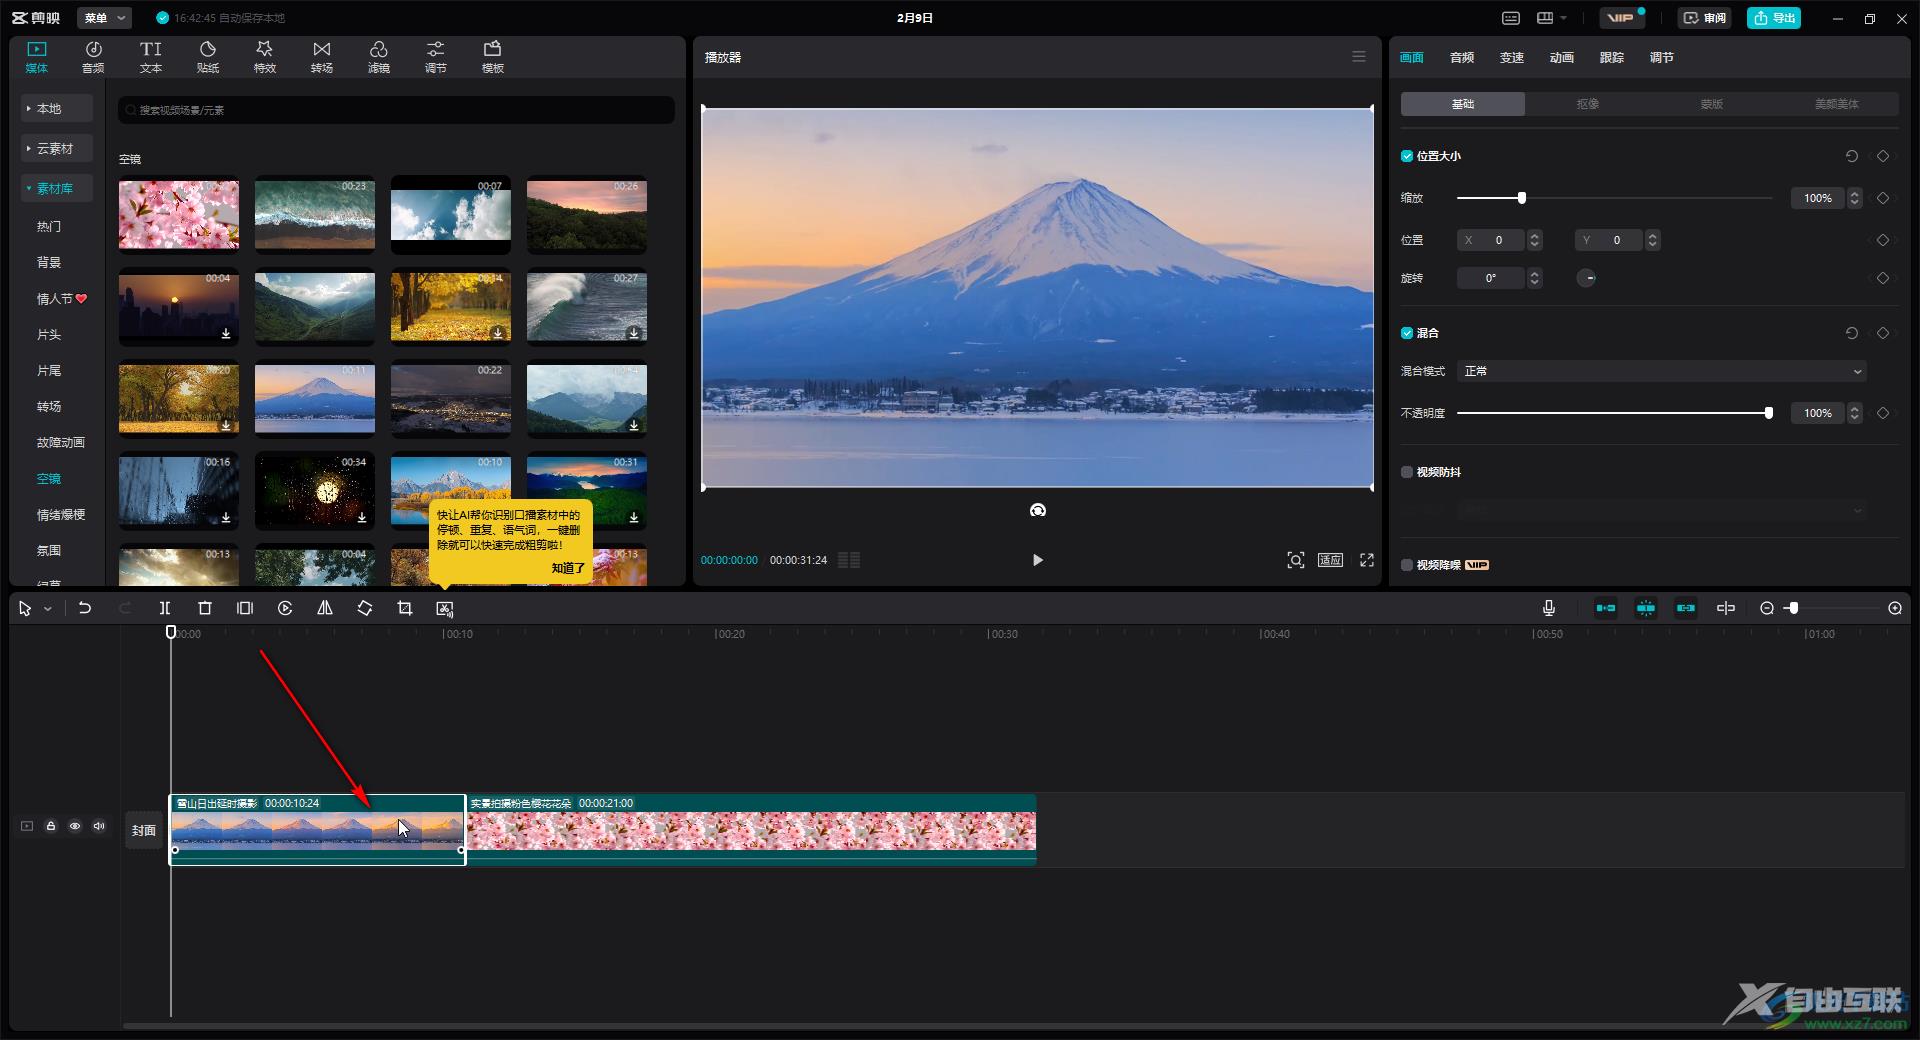Click the reverse playback tool icon

[285, 608]
